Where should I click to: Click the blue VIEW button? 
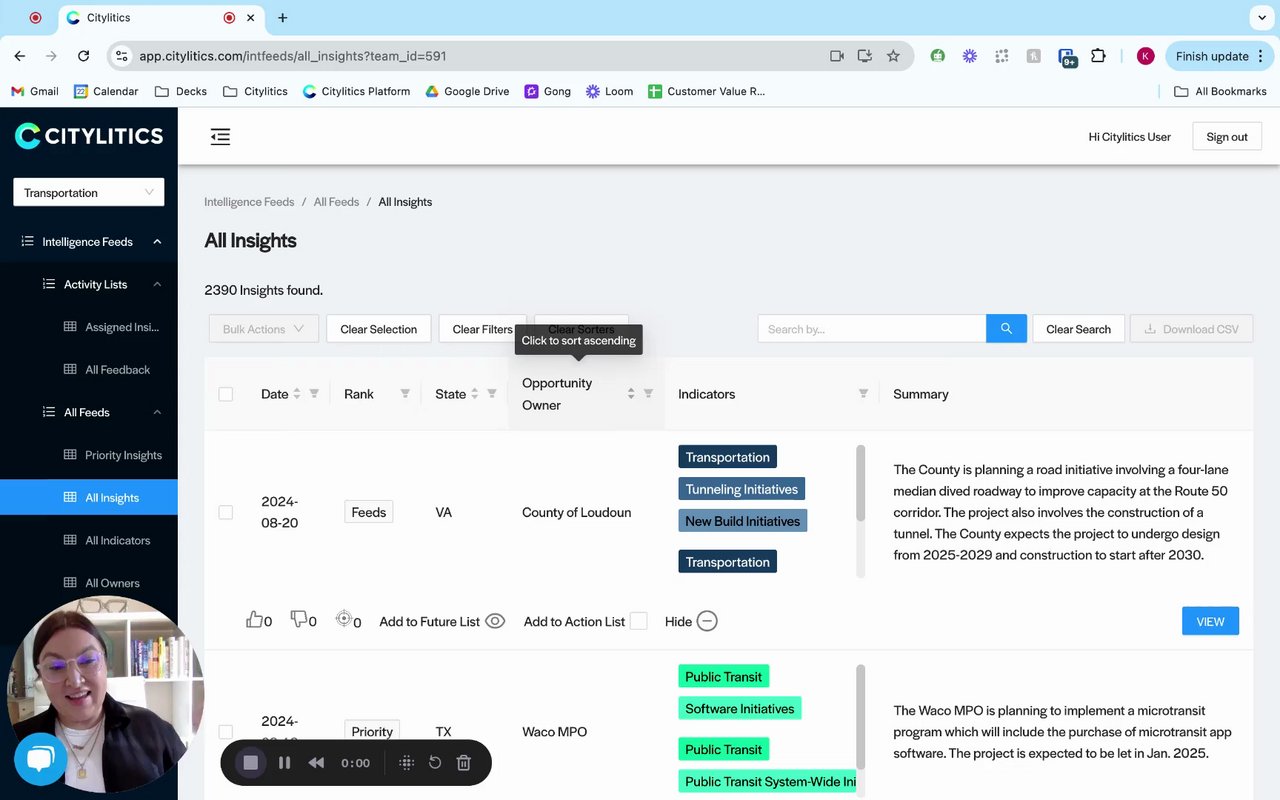(1210, 621)
